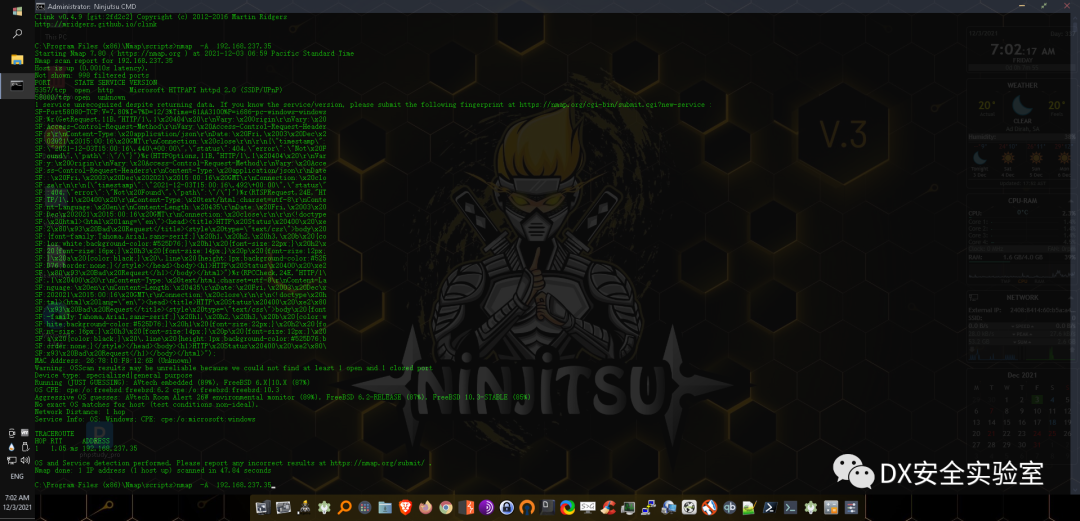Open the CCleaner dock icon
Image resolution: width=1080 pixels, height=521 pixels.
608,507
